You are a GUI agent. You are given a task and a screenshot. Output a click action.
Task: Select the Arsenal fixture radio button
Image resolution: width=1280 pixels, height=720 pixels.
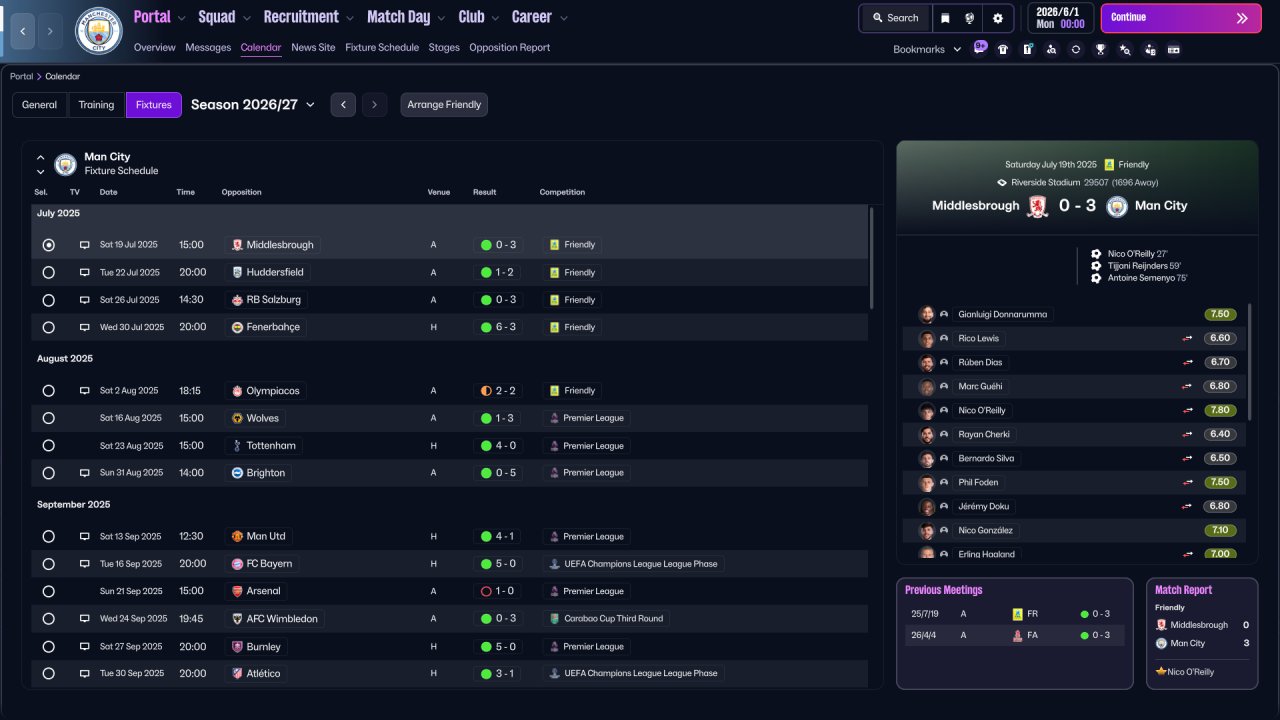[x=48, y=591]
